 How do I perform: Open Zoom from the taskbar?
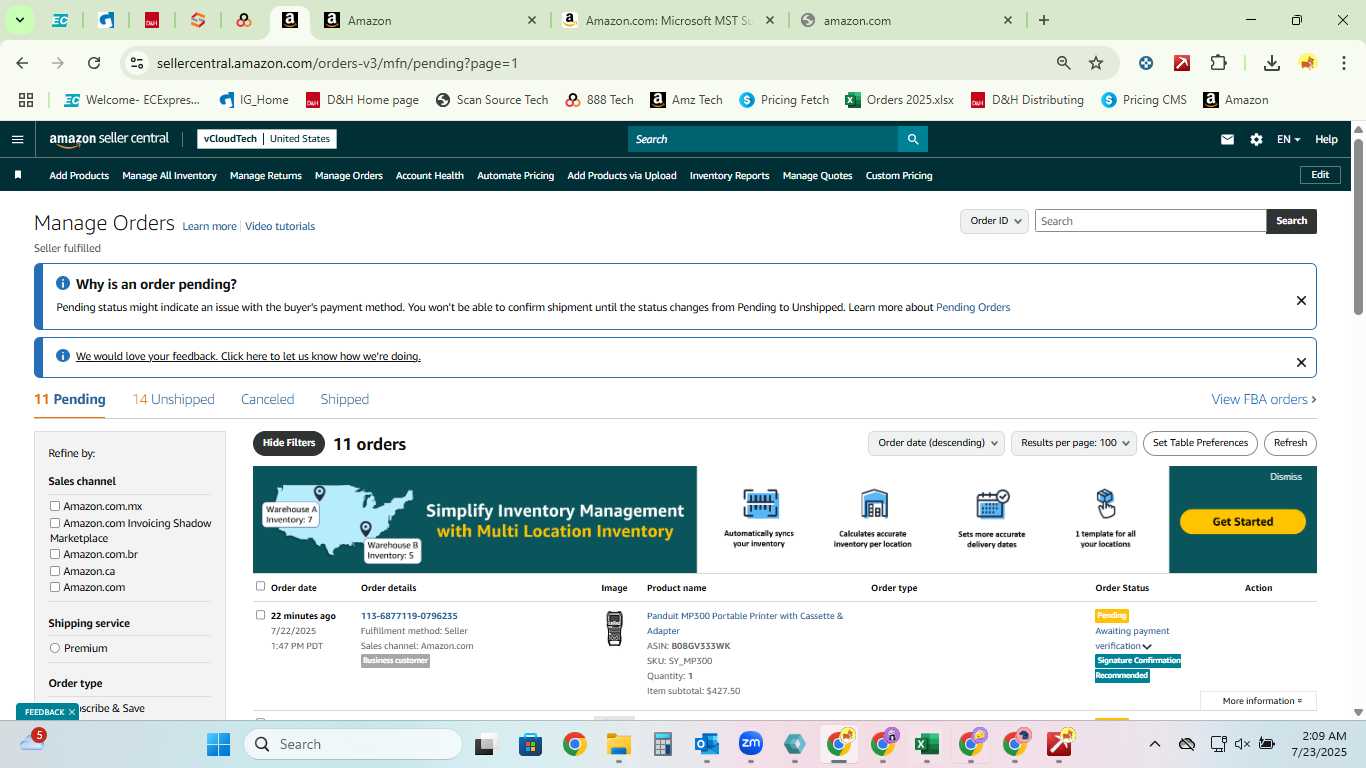pyautogui.click(x=751, y=744)
